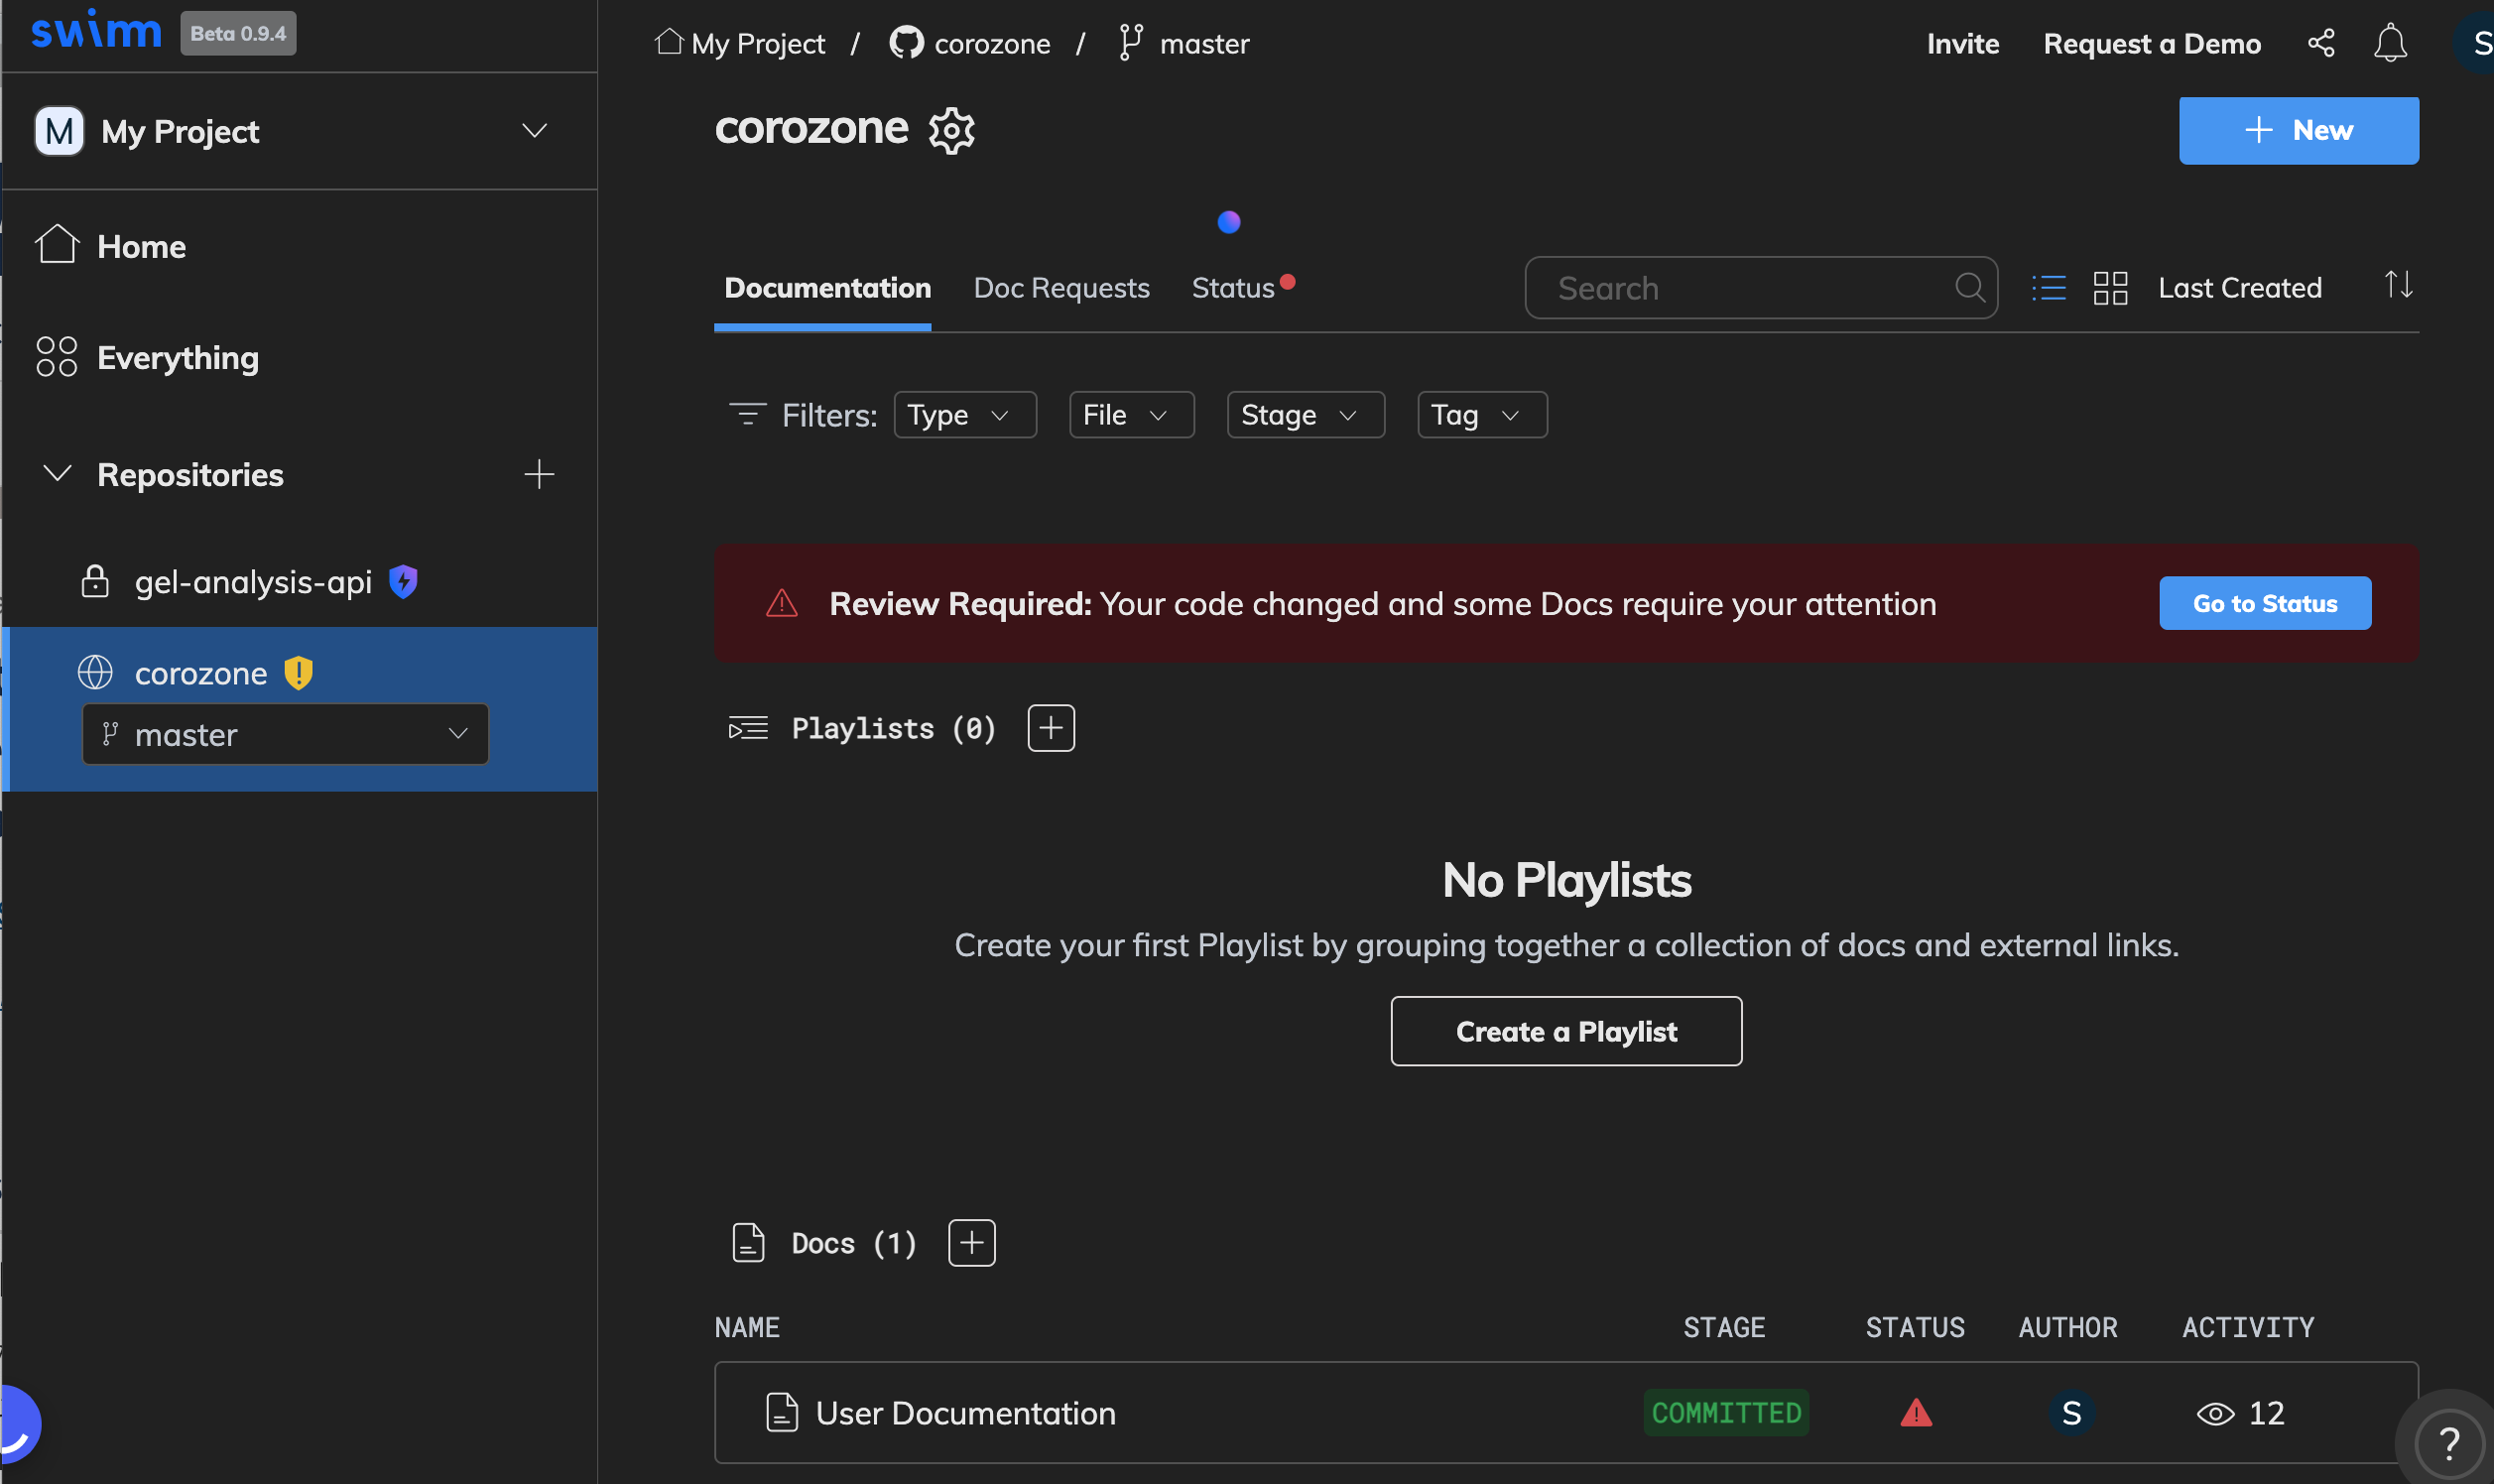The image size is (2494, 1484).
Task: Open the User Documentation doc row
Action: [x=1566, y=1413]
